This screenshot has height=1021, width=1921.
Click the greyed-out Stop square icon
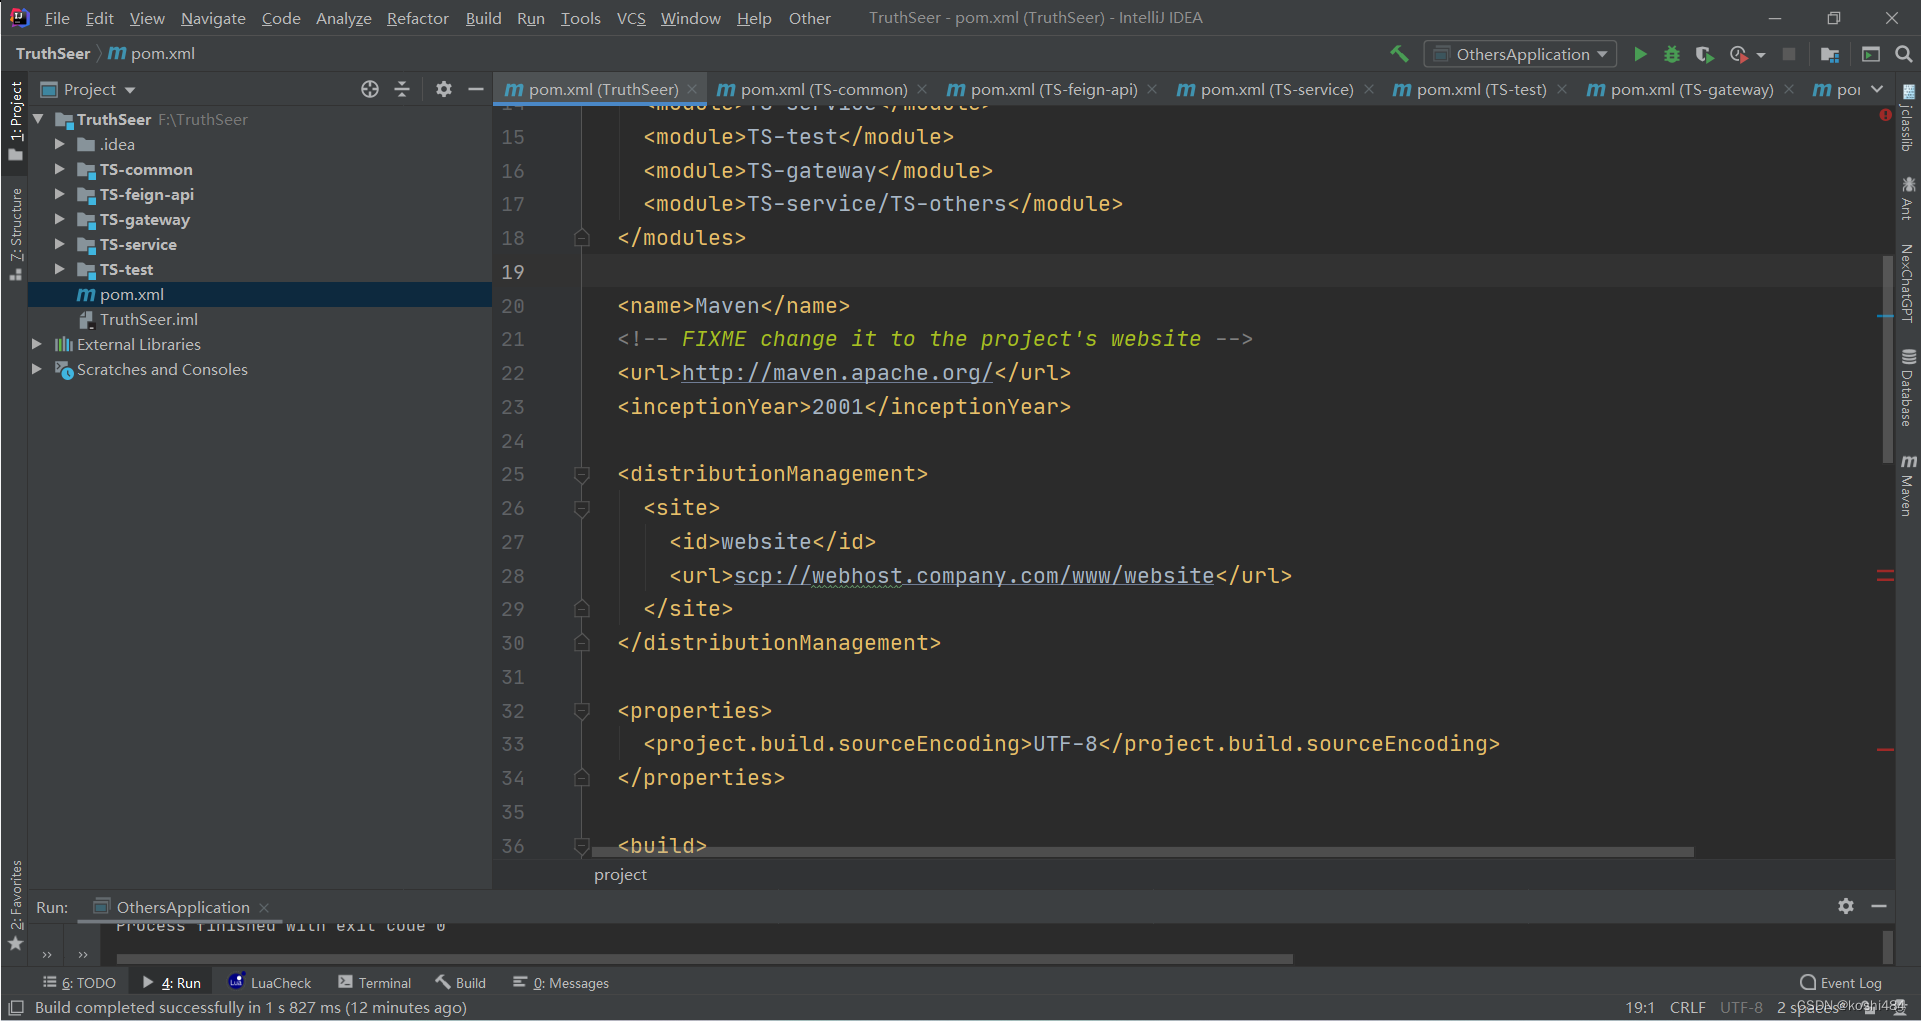1789,54
